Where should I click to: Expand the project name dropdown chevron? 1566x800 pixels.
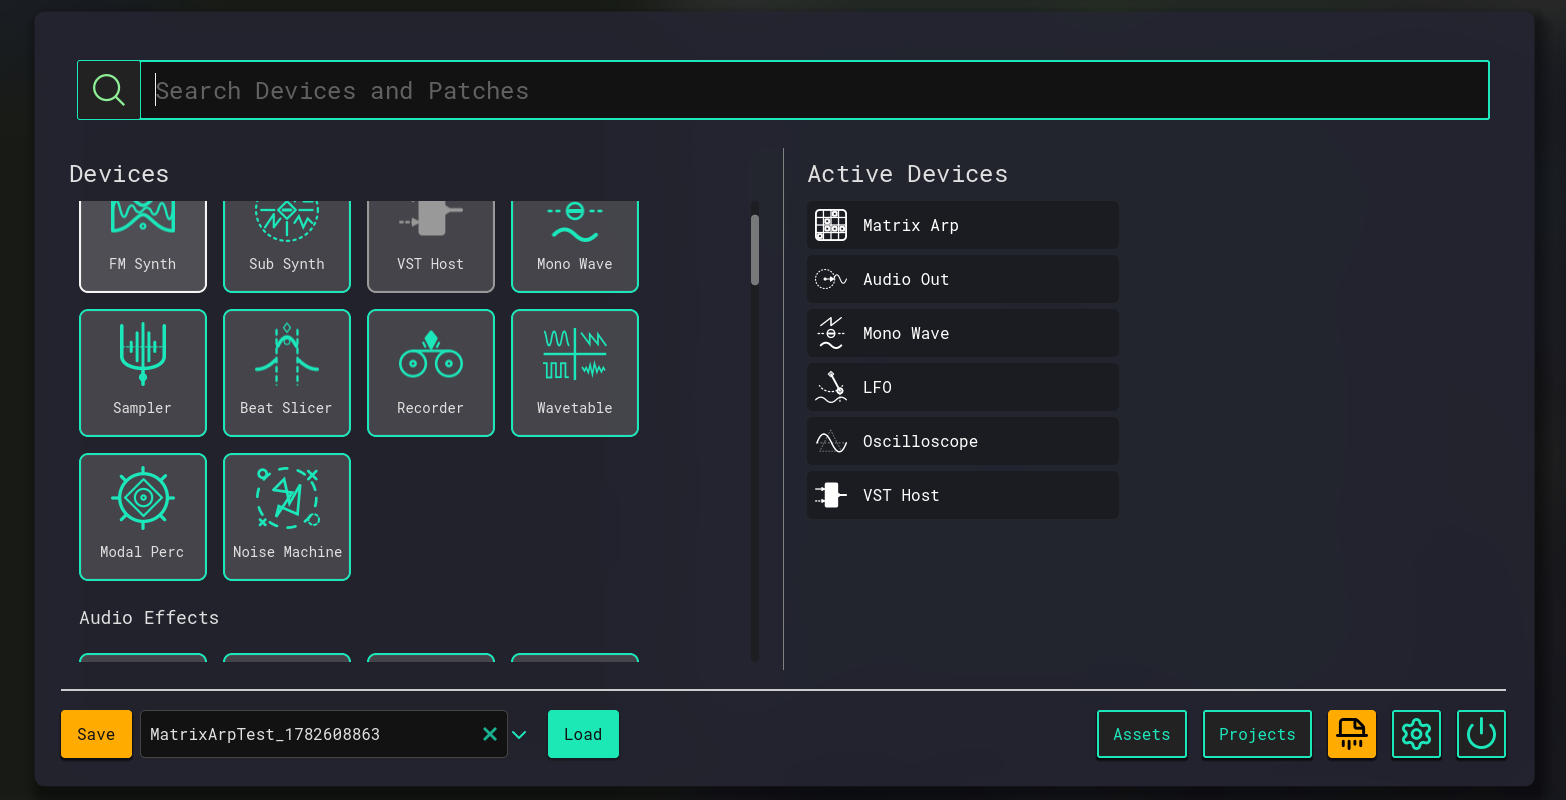click(x=519, y=735)
